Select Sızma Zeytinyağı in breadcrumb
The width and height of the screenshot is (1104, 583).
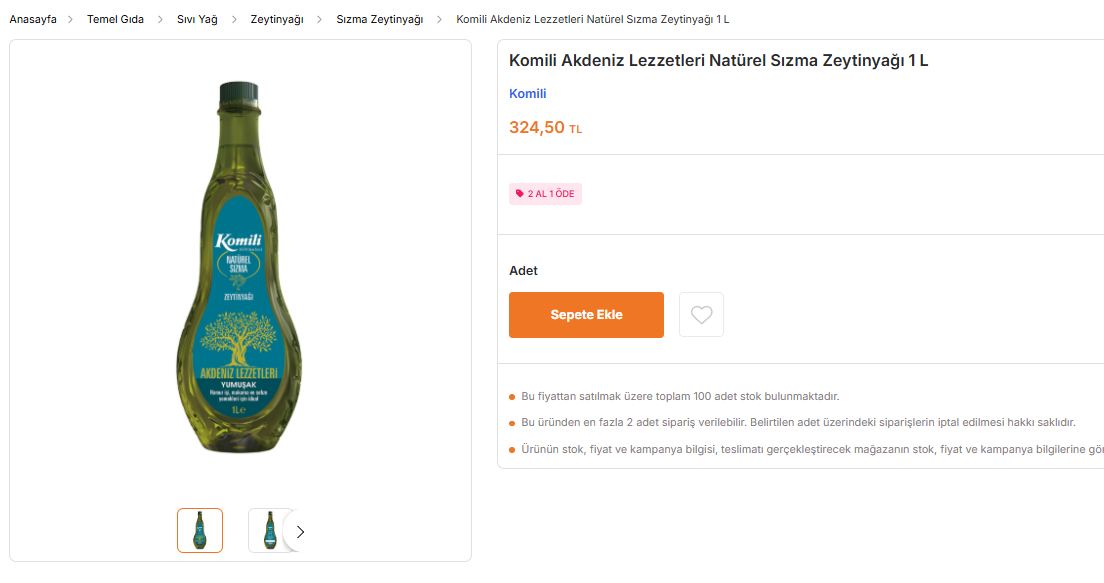point(379,19)
